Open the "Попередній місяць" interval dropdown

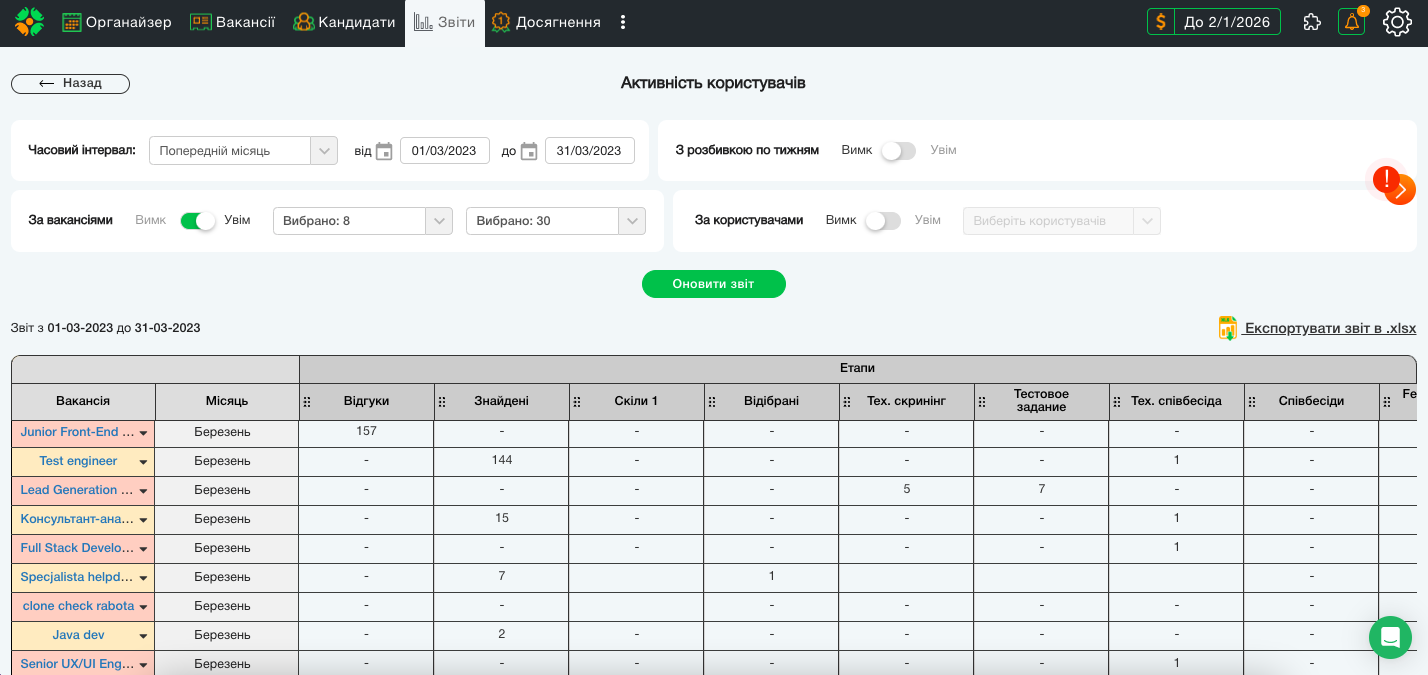click(x=243, y=151)
